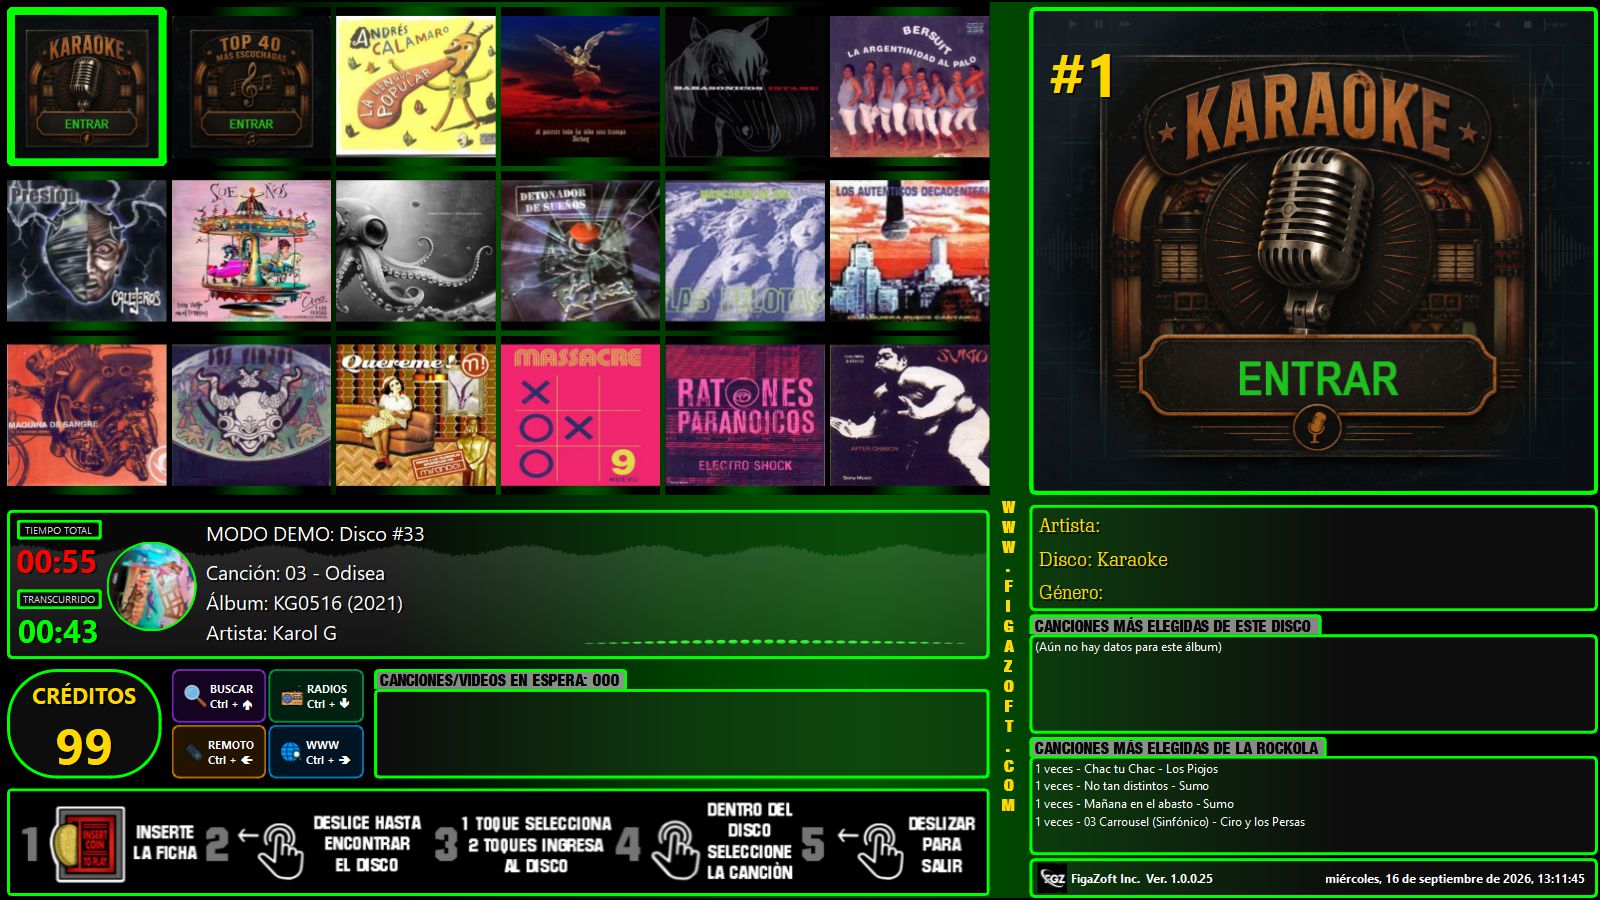Click the Canciones/Videos en espera queue box
Image resolution: width=1600 pixels, height=900 pixels.
click(682, 733)
